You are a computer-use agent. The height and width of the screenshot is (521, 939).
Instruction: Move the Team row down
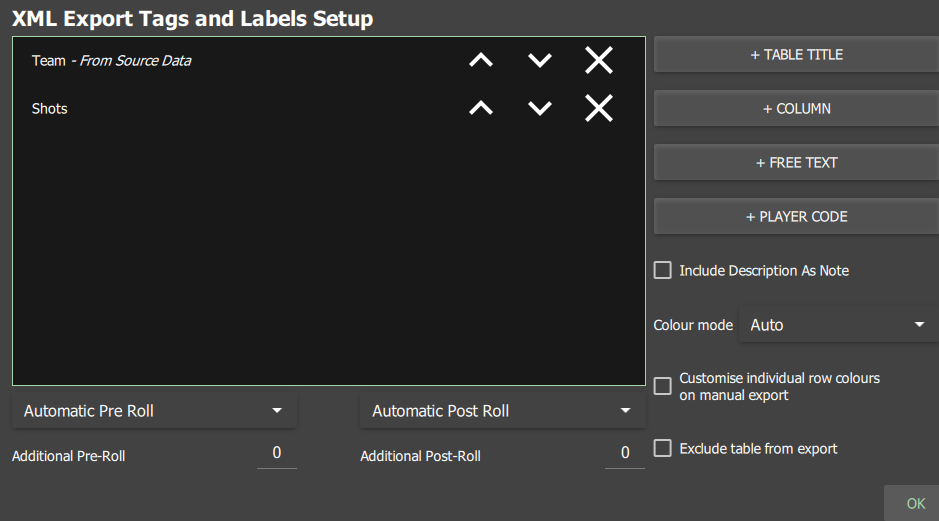pyautogui.click(x=540, y=60)
